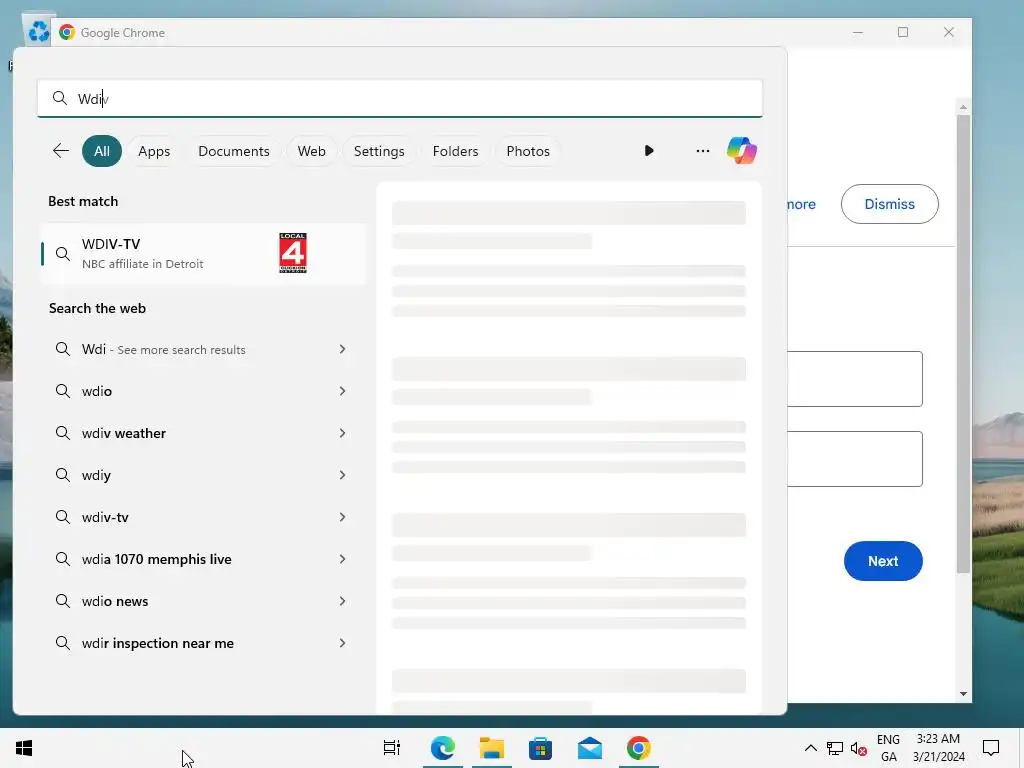Click the blue Next button in Chrome
This screenshot has width=1024, height=768.
pyautogui.click(x=883, y=561)
